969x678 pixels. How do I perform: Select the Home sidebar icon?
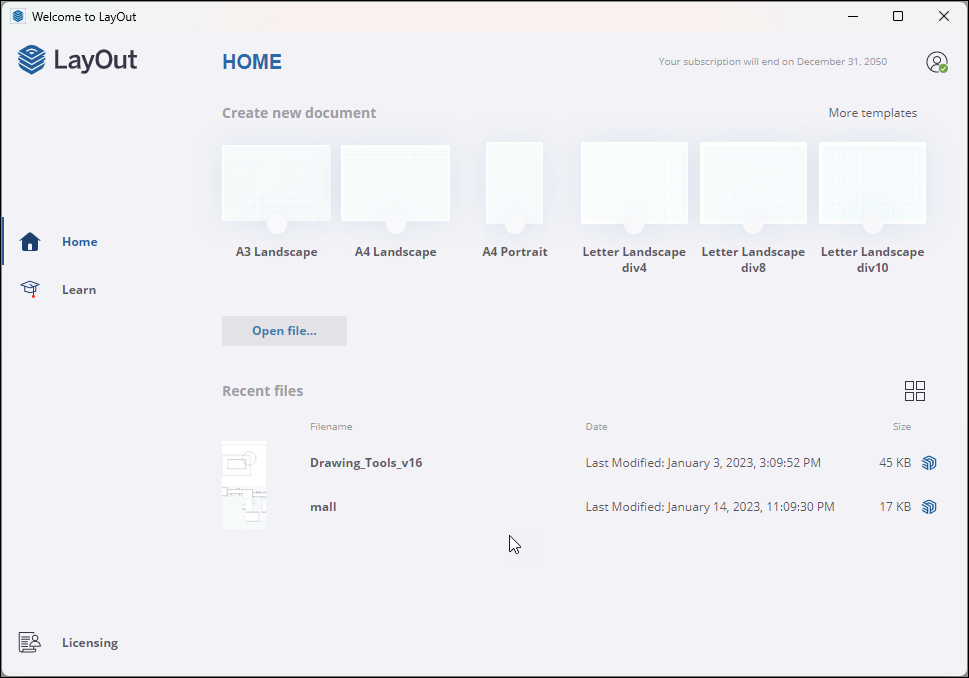29,241
